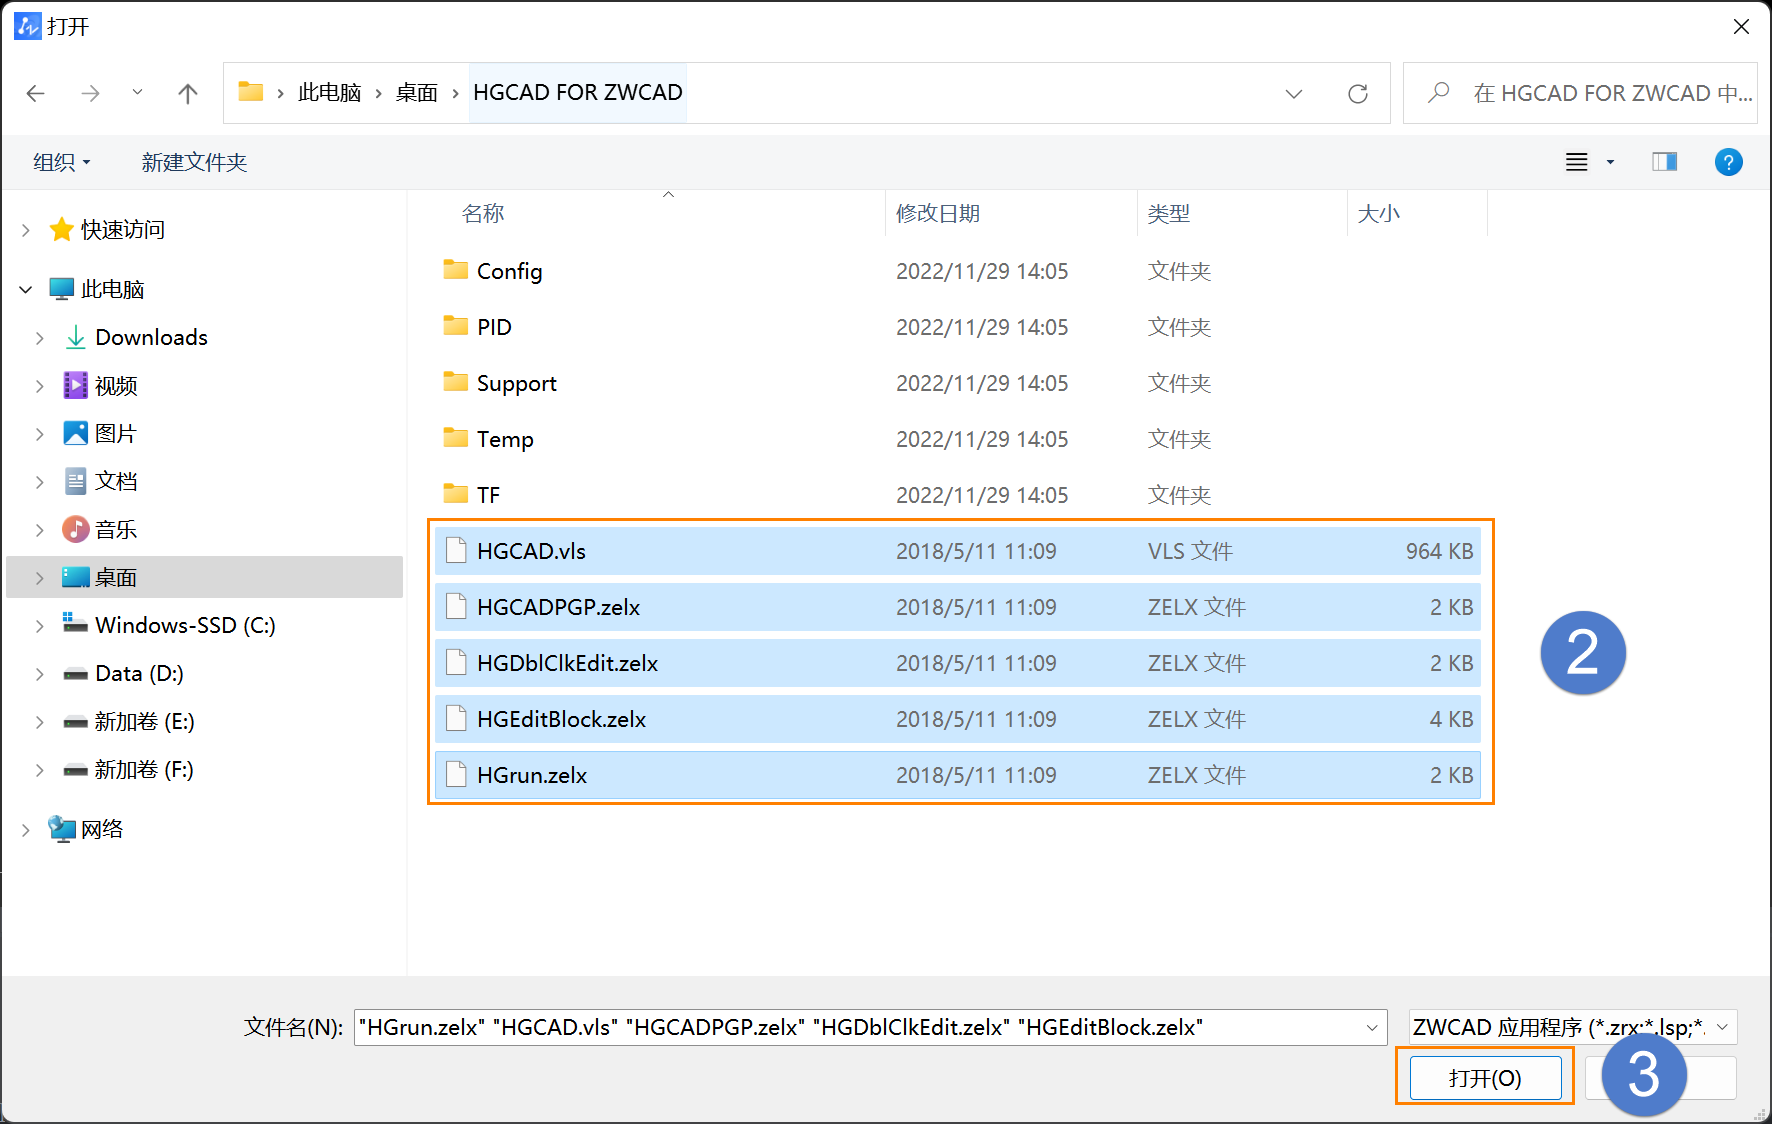
Task: Select file HGrun.zelx
Action: tap(958, 775)
